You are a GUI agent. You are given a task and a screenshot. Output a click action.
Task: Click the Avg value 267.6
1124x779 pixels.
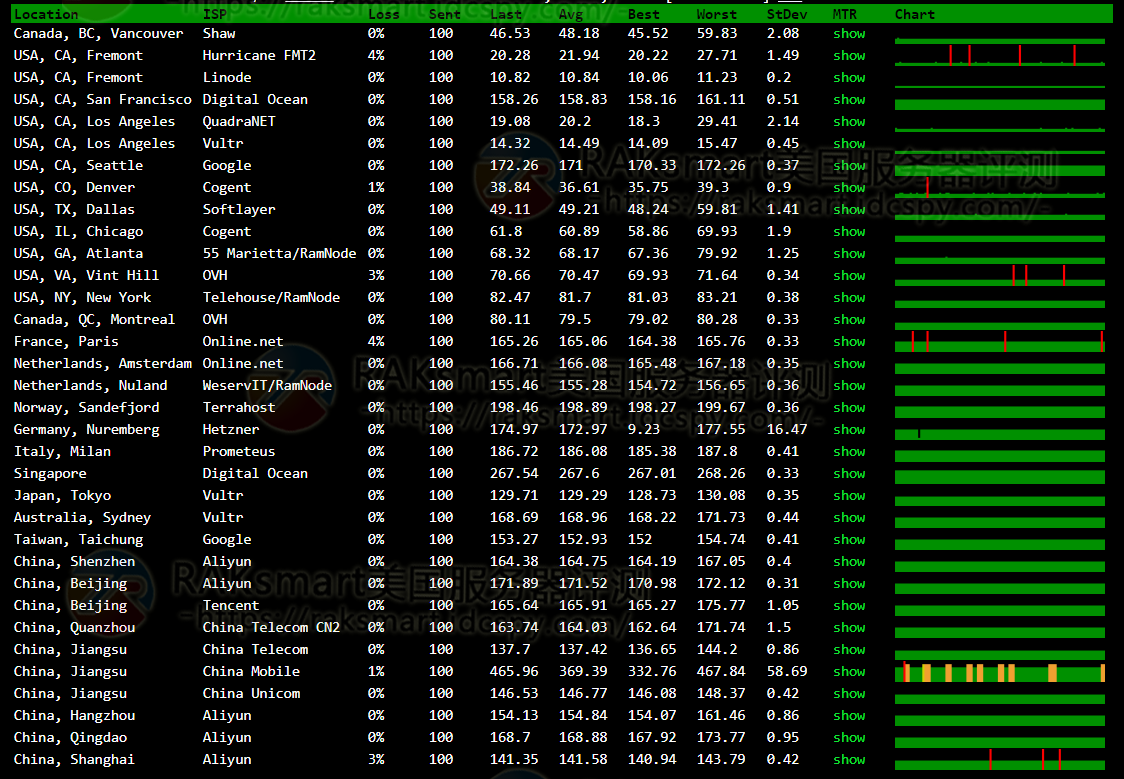[x=579, y=474]
